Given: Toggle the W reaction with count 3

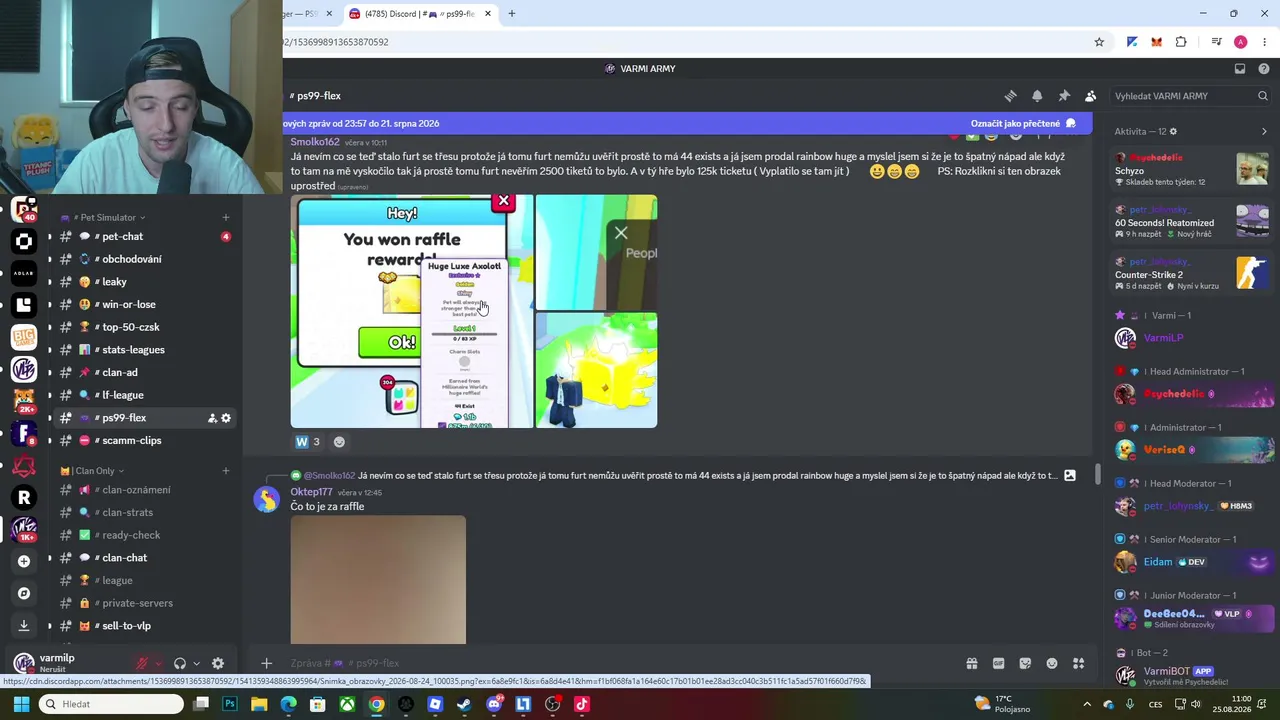Looking at the screenshot, I should coord(307,442).
